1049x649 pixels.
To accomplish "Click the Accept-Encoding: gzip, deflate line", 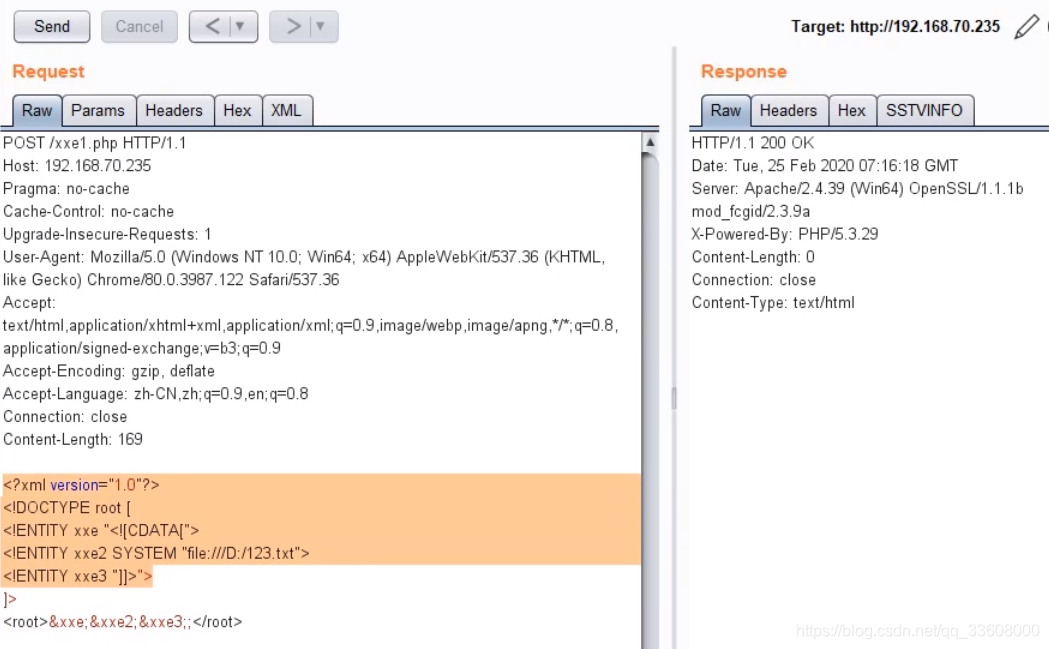I will tap(108, 371).
